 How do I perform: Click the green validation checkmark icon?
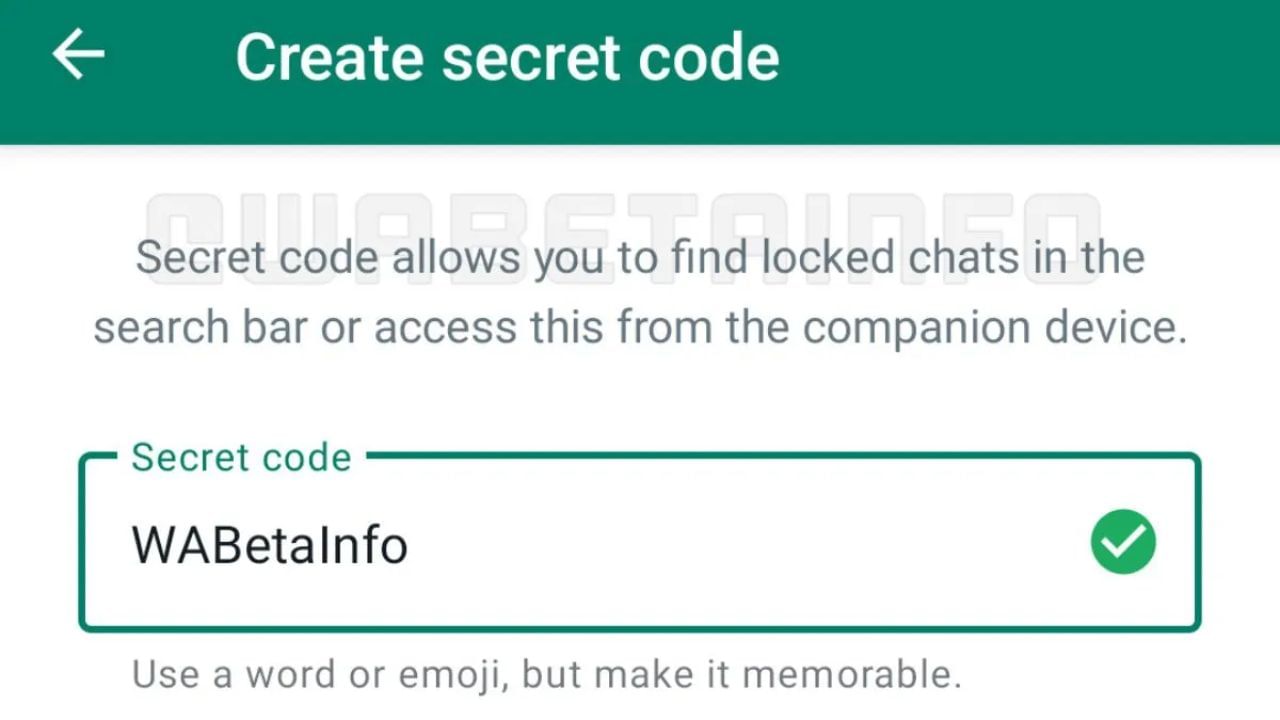tap(1123, 542)
